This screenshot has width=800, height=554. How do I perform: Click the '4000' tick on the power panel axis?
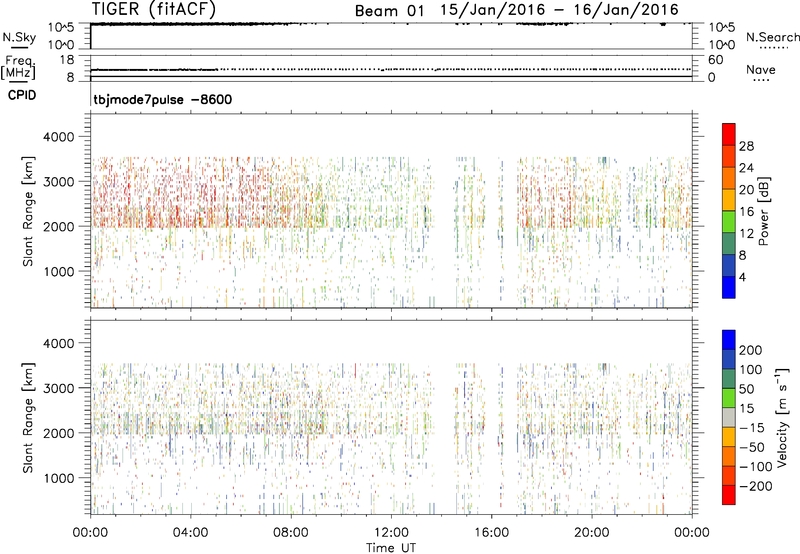(x=59, y=137)
